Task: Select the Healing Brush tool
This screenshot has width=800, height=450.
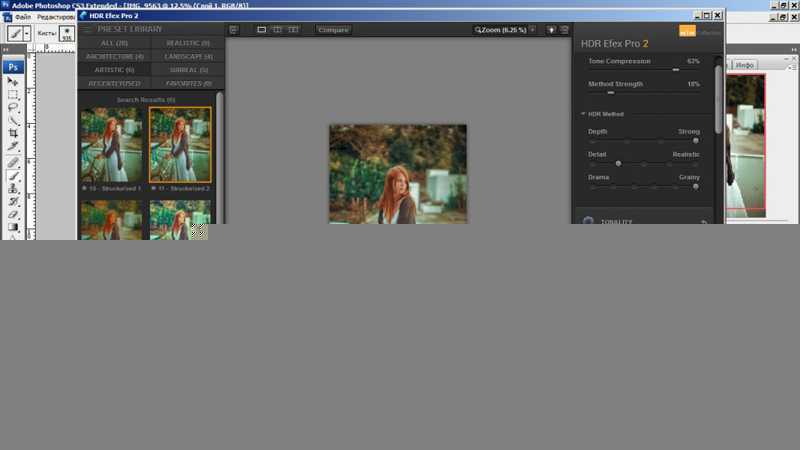Action: (13, 162)
